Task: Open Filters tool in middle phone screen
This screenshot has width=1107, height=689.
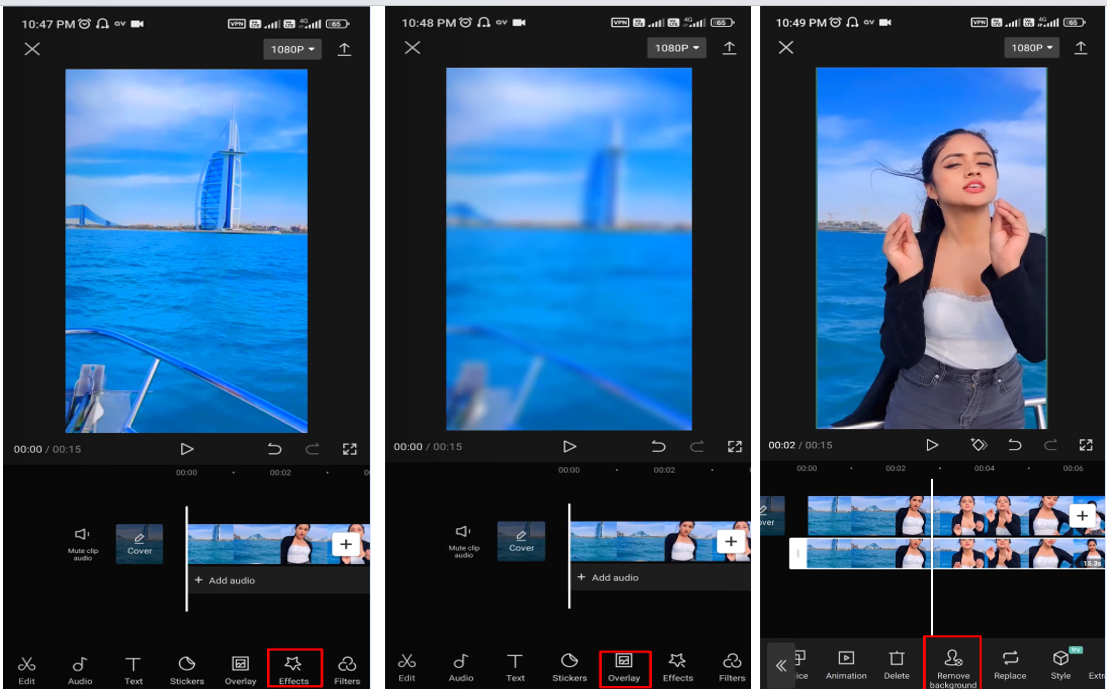Action: click(x=732, y=667)
